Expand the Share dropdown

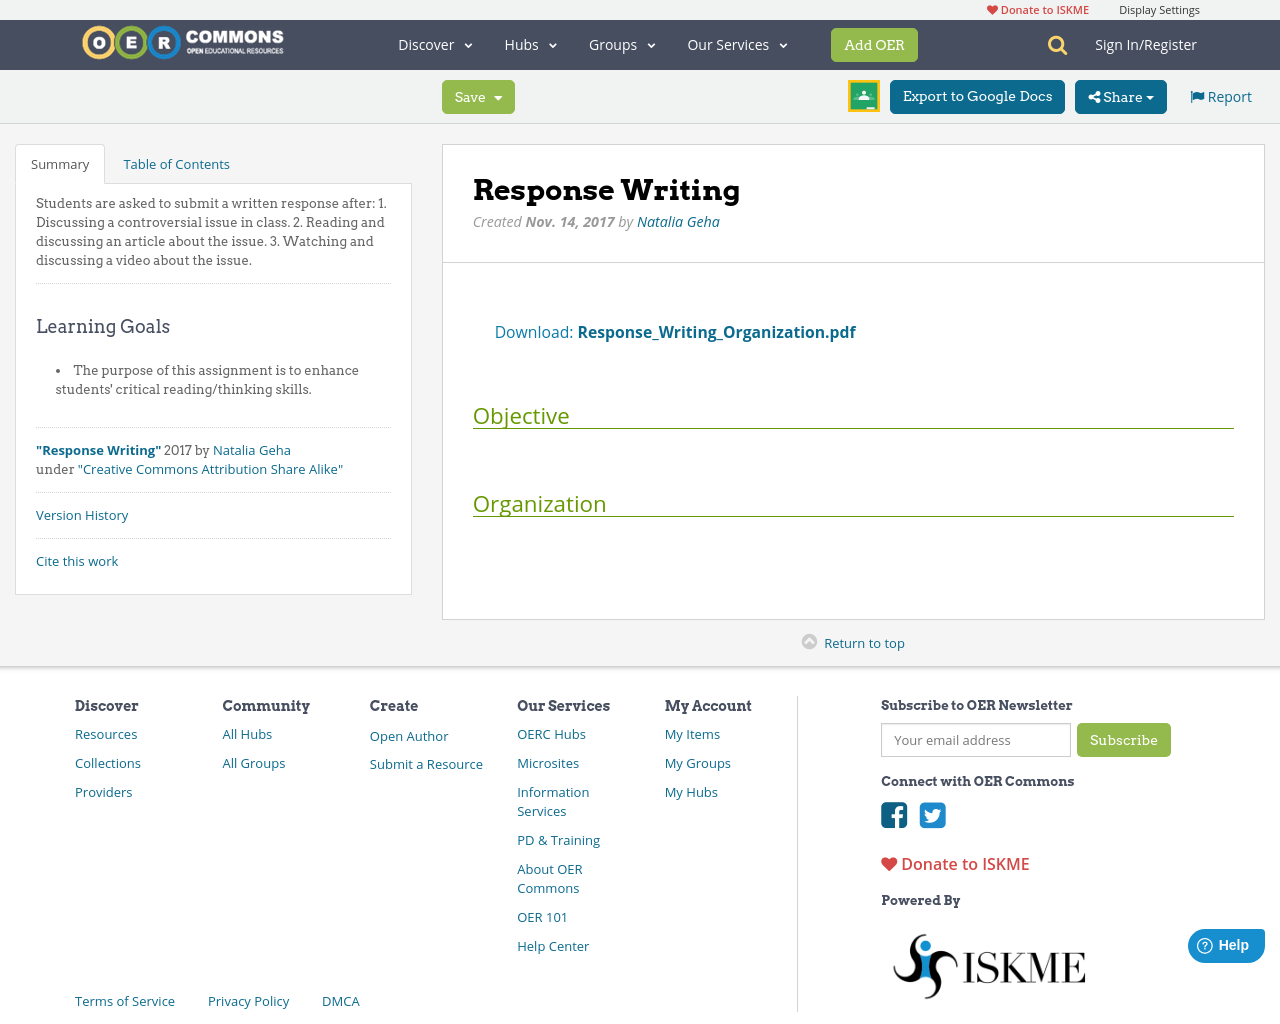pyautogui.click(x=1120, y=96)
